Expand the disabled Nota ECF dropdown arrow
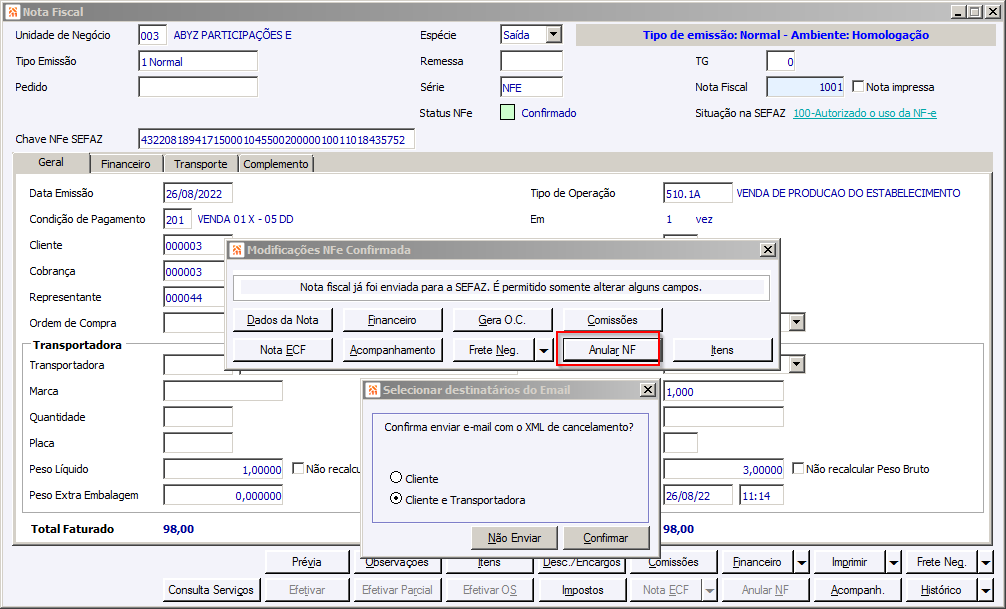This screenshot has width=1006, height=609. pos(710,590)
